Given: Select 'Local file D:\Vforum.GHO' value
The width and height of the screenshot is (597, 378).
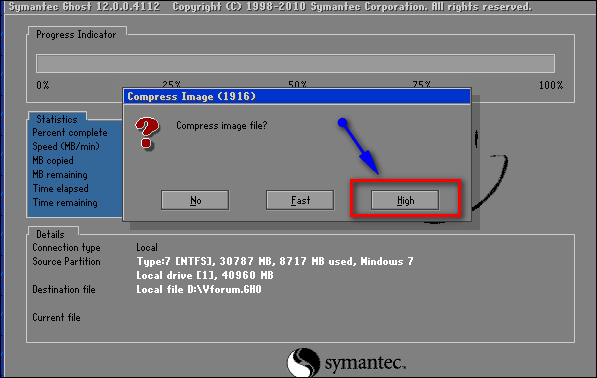Looking at the screenshot, I should tap(199, 290).
